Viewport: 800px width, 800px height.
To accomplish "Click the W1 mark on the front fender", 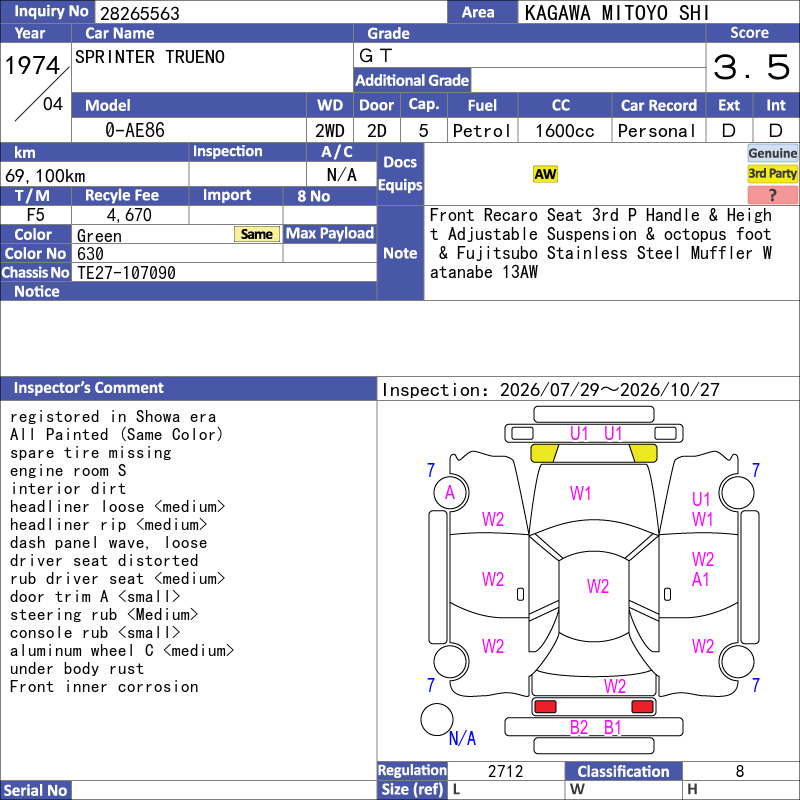I will 702,519.
